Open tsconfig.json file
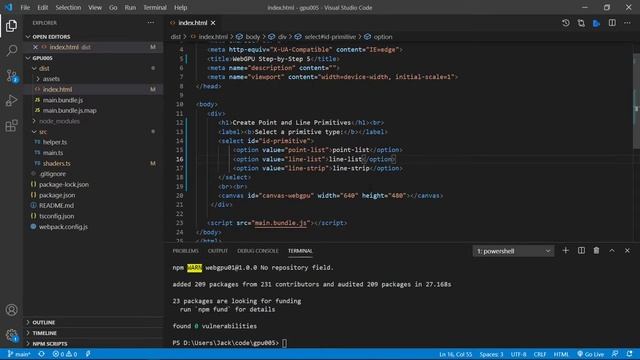 (56, 216)
